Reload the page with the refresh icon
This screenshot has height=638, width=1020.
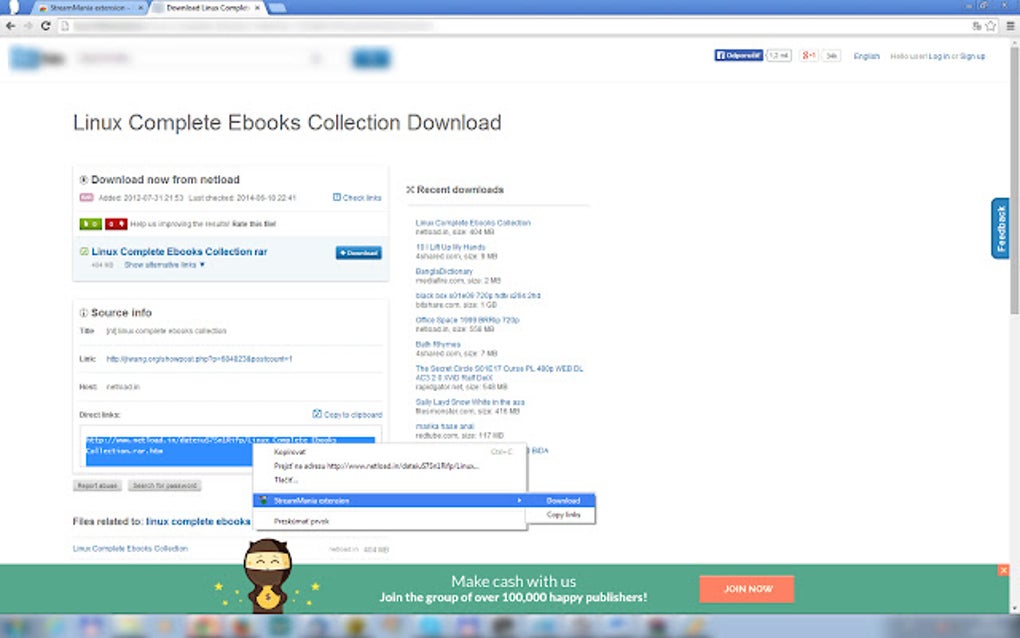[x=46, y=27]
